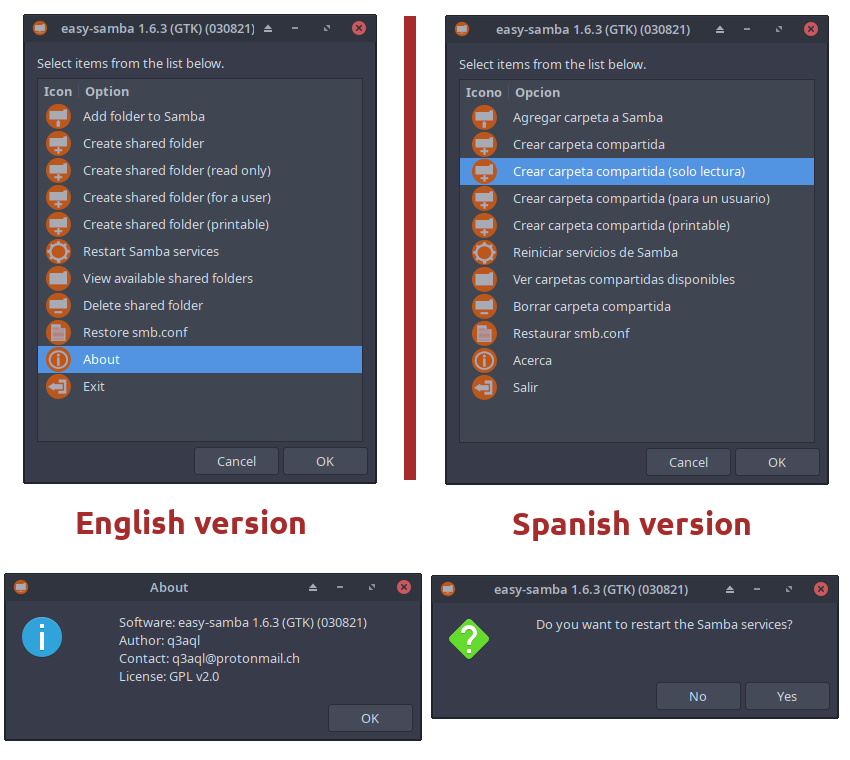Click the icon beside Crear carpeta compartida (solo lectura)
This screenshot has width=850, height=760.
(484, 172)
